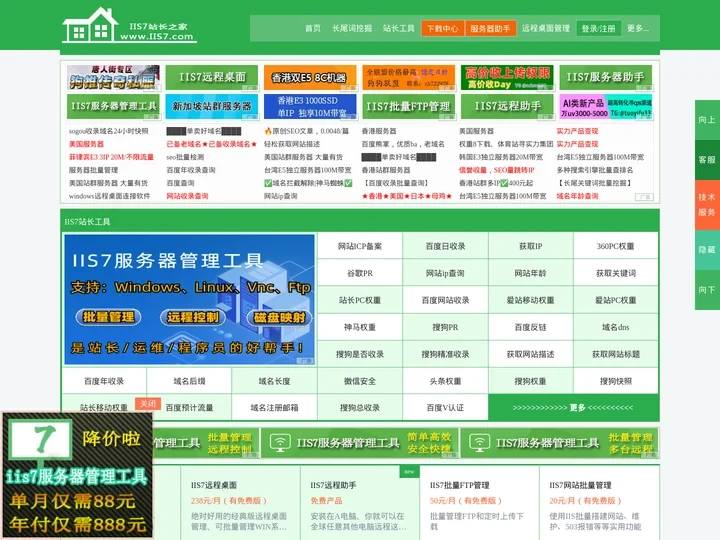Viewport: 720px width, 540px height.
Task: Click the 登录/注册 button
Action: (x=598, y=28)
